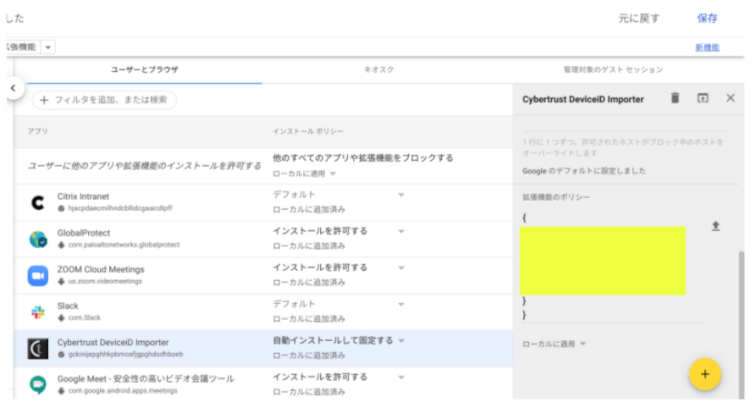Switch to the キオスク tab
Image resolution: width=750 pixels, height=408 pixels.
click(x=379, y=70)
